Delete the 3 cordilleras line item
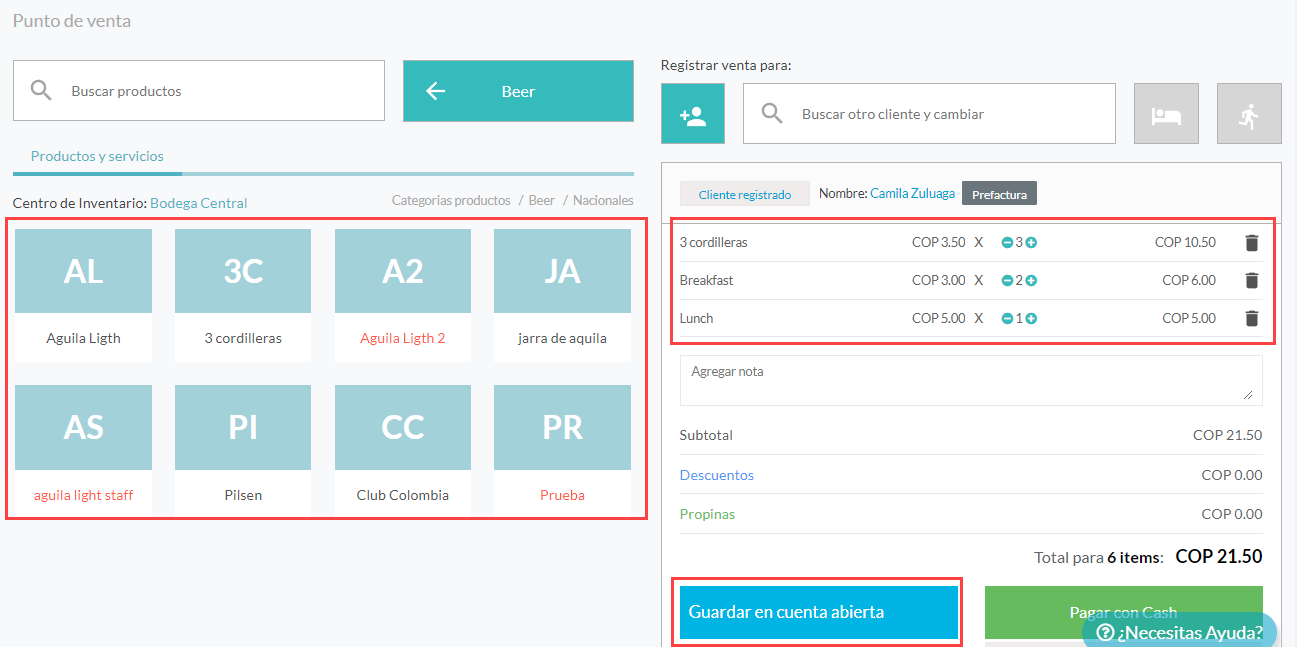Screen dimensions: 1297x647 tap(1251, 243)
